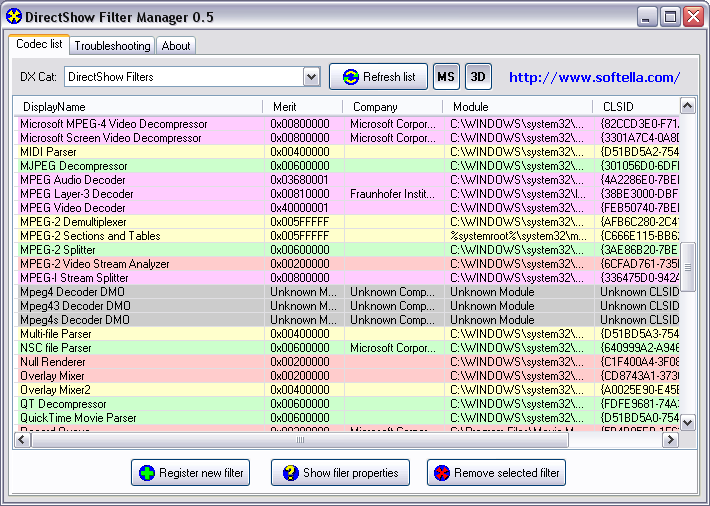The width and height of the screenshot is (710, 506).
Task: Select the Mpeg4 Decoder DMO row
Action: click(349, 292)
